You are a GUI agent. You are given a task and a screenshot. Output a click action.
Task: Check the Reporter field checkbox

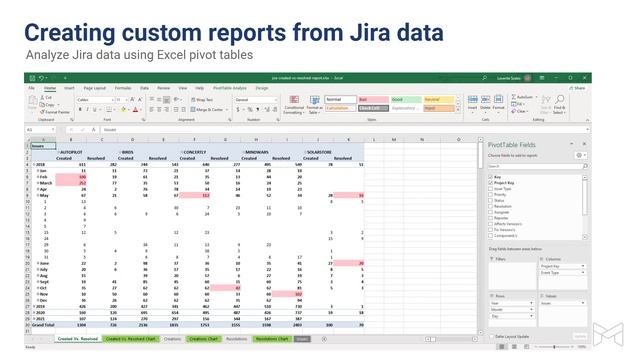click(x=491, y=218)
